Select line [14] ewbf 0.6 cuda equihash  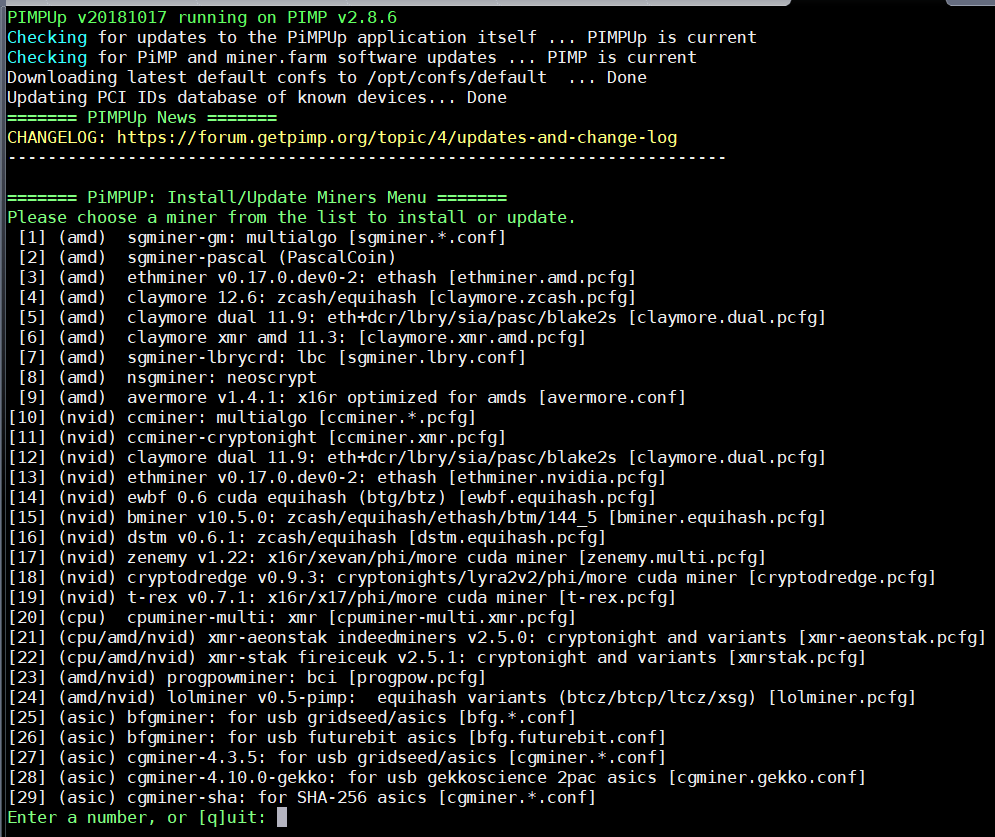[x=332, y=498]
